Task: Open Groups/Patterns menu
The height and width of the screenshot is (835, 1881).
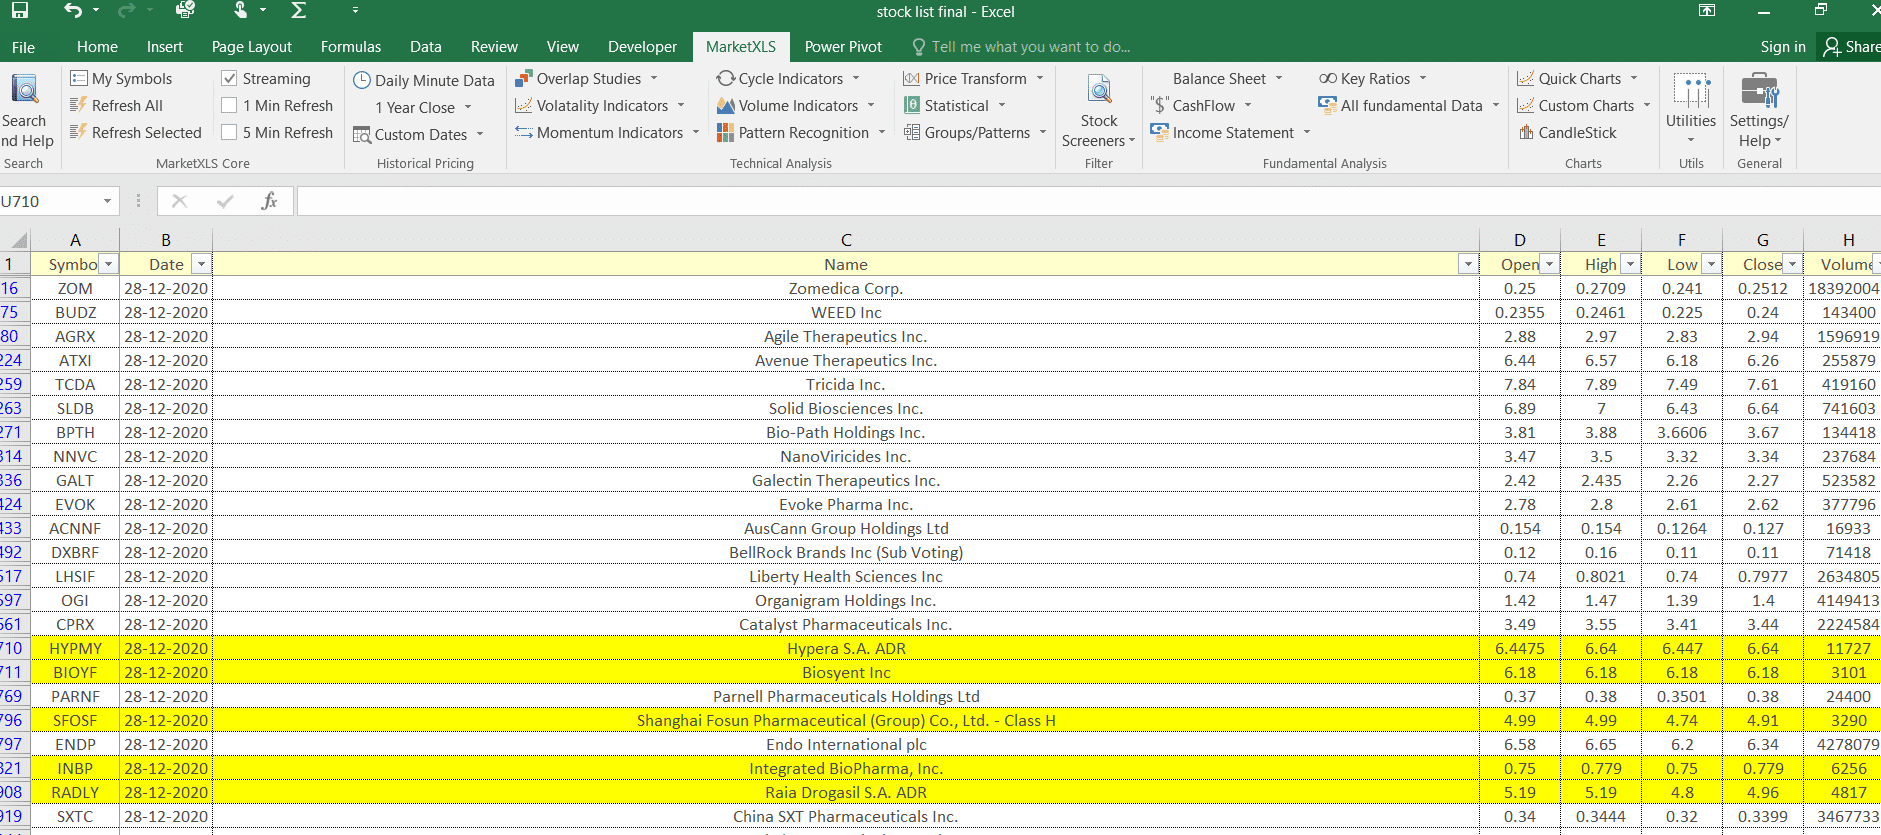Action: point(975,132)
